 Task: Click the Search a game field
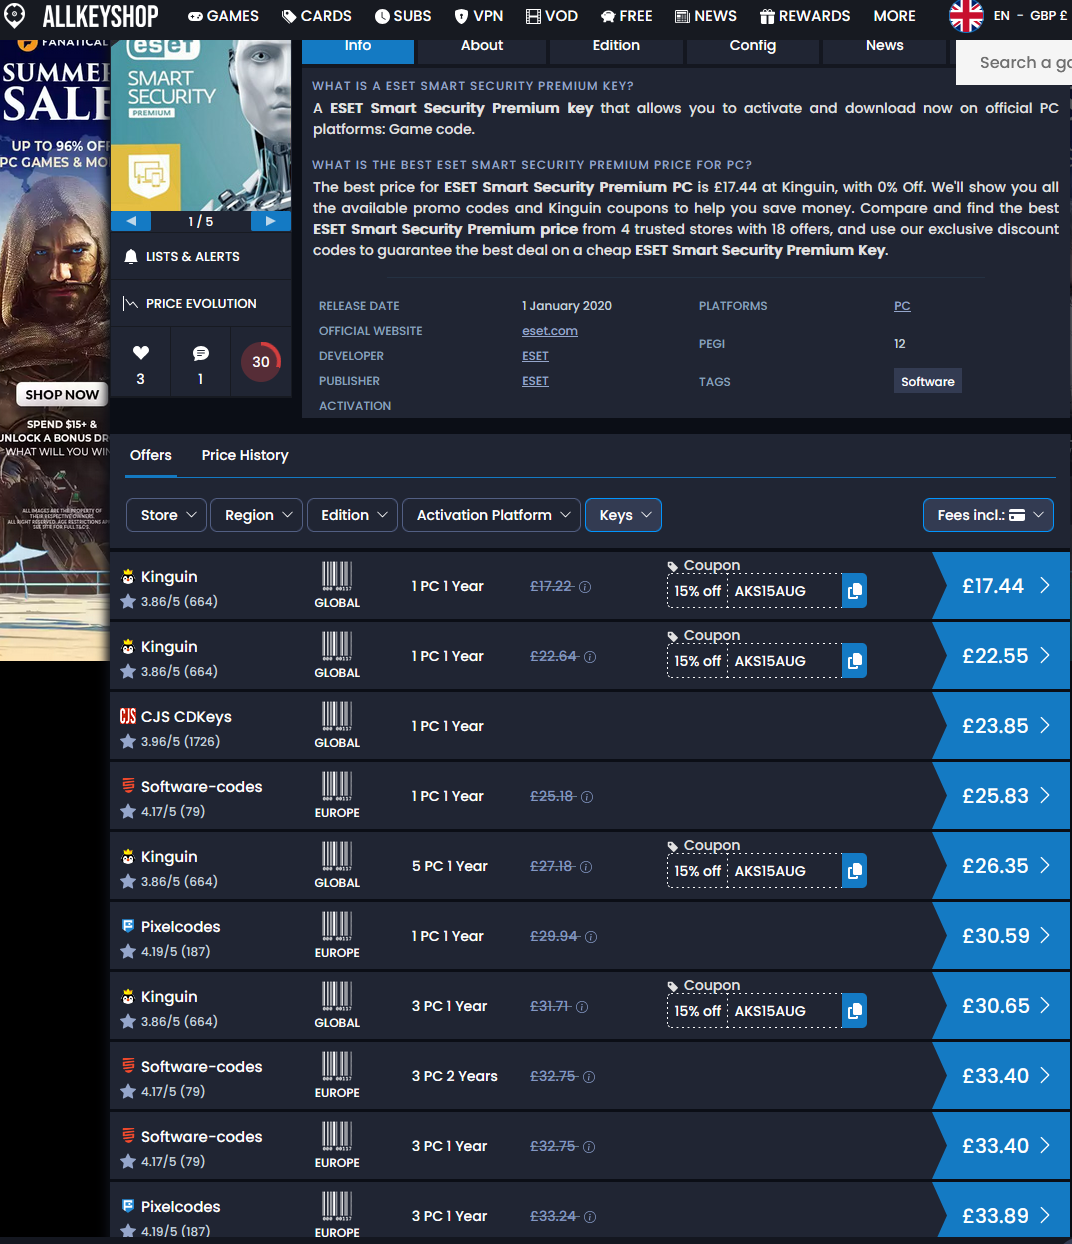click(1015, 62)
